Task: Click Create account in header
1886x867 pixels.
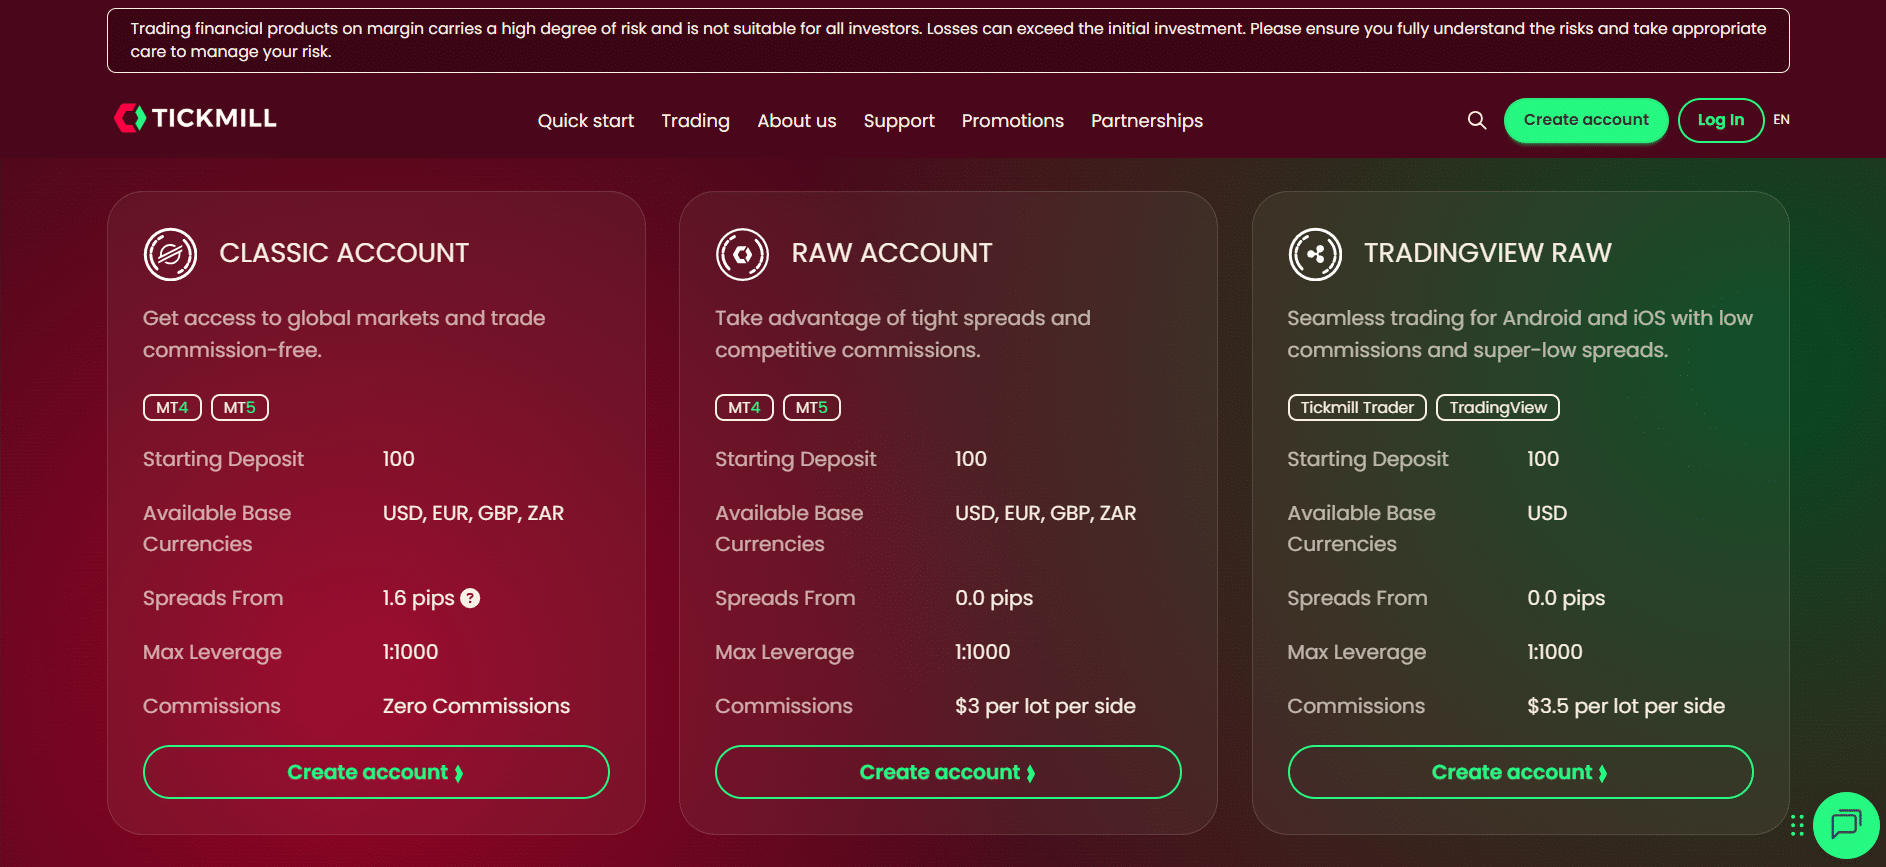Action: pos(1585,120)
